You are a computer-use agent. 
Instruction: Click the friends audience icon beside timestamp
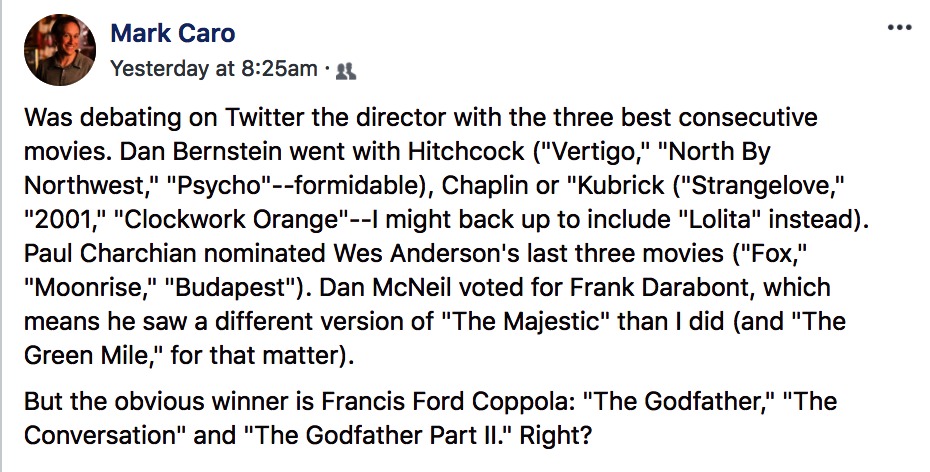[x=346, y=72]
